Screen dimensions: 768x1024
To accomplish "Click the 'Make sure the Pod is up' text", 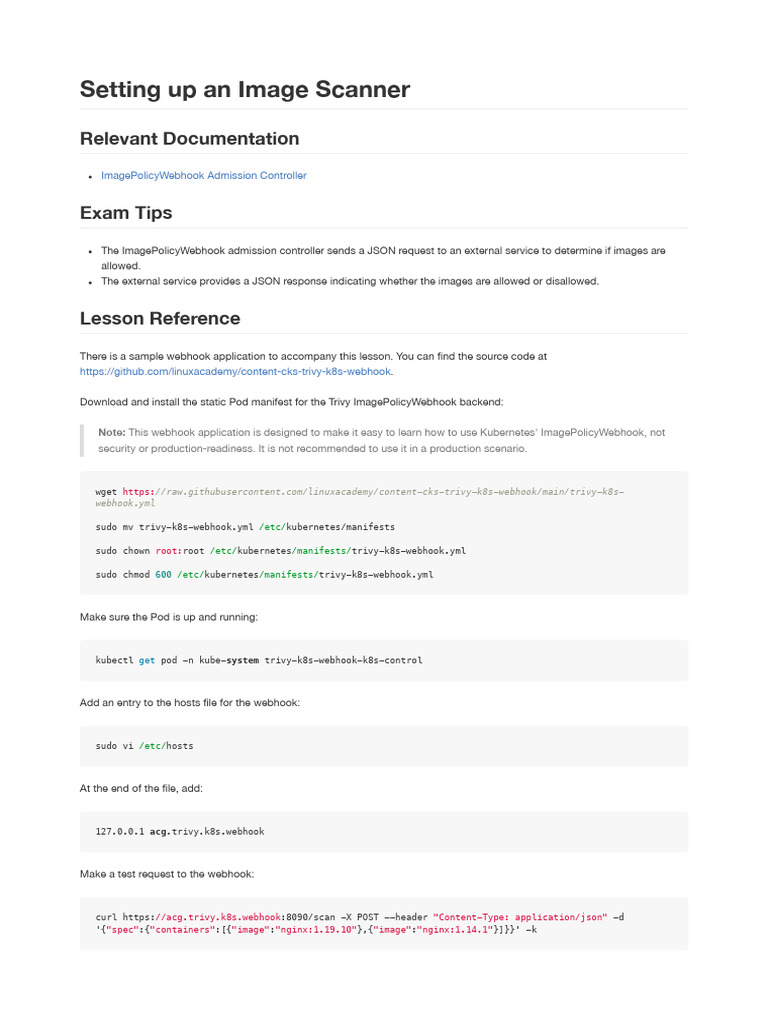I will pos(168,617).
